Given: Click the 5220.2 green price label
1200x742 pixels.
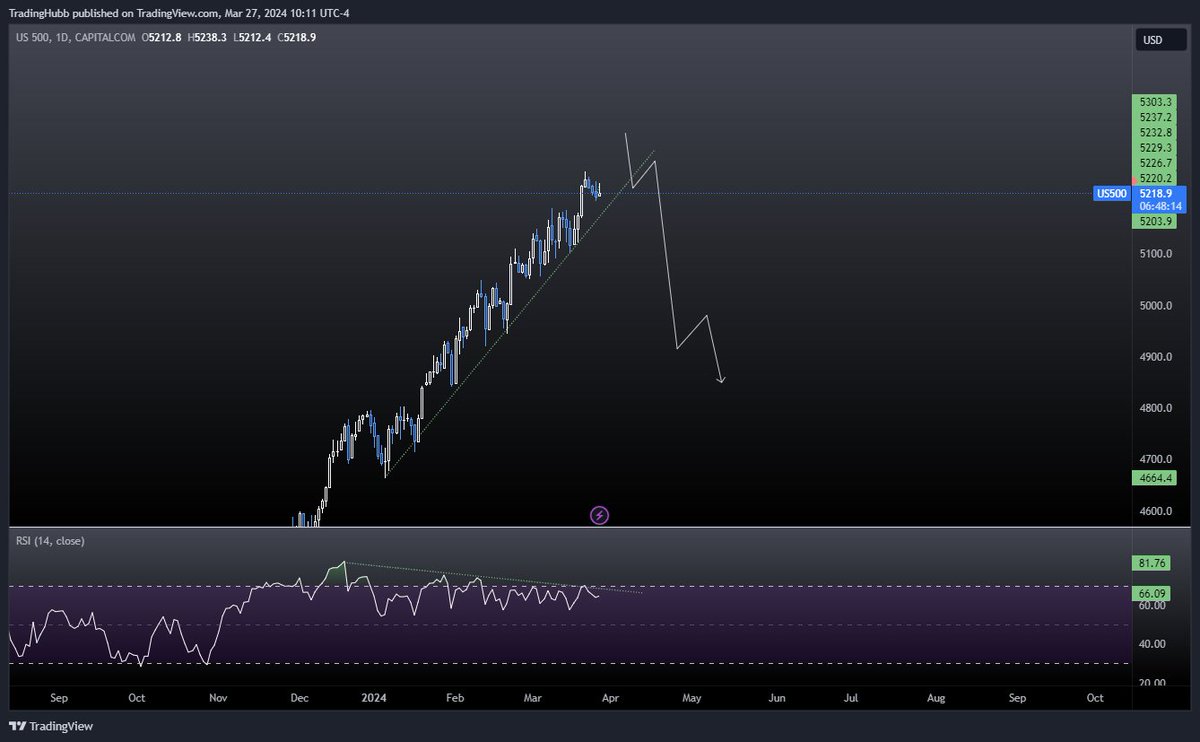Looking at the screenshot, I should [1155, 178].
